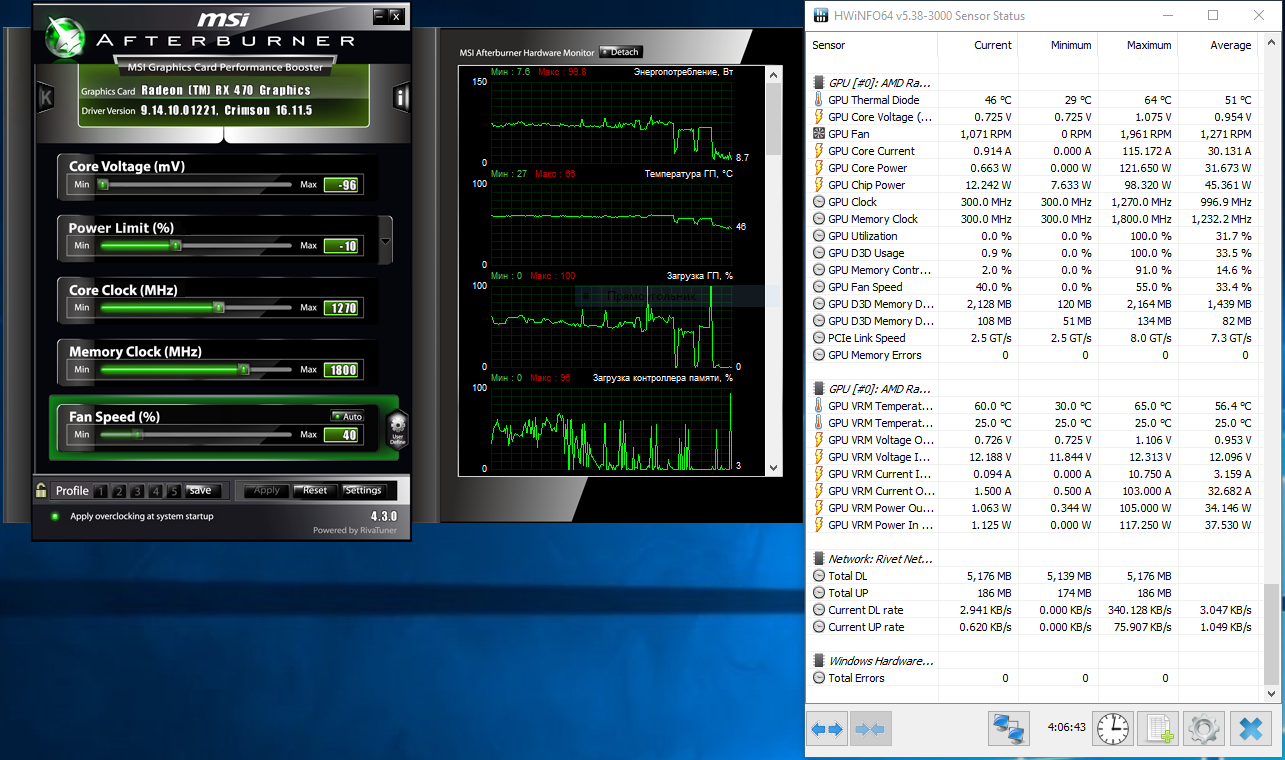Click the chip icon in Network section header
This screenshot has height=760, width=1285.
(818, 559)
